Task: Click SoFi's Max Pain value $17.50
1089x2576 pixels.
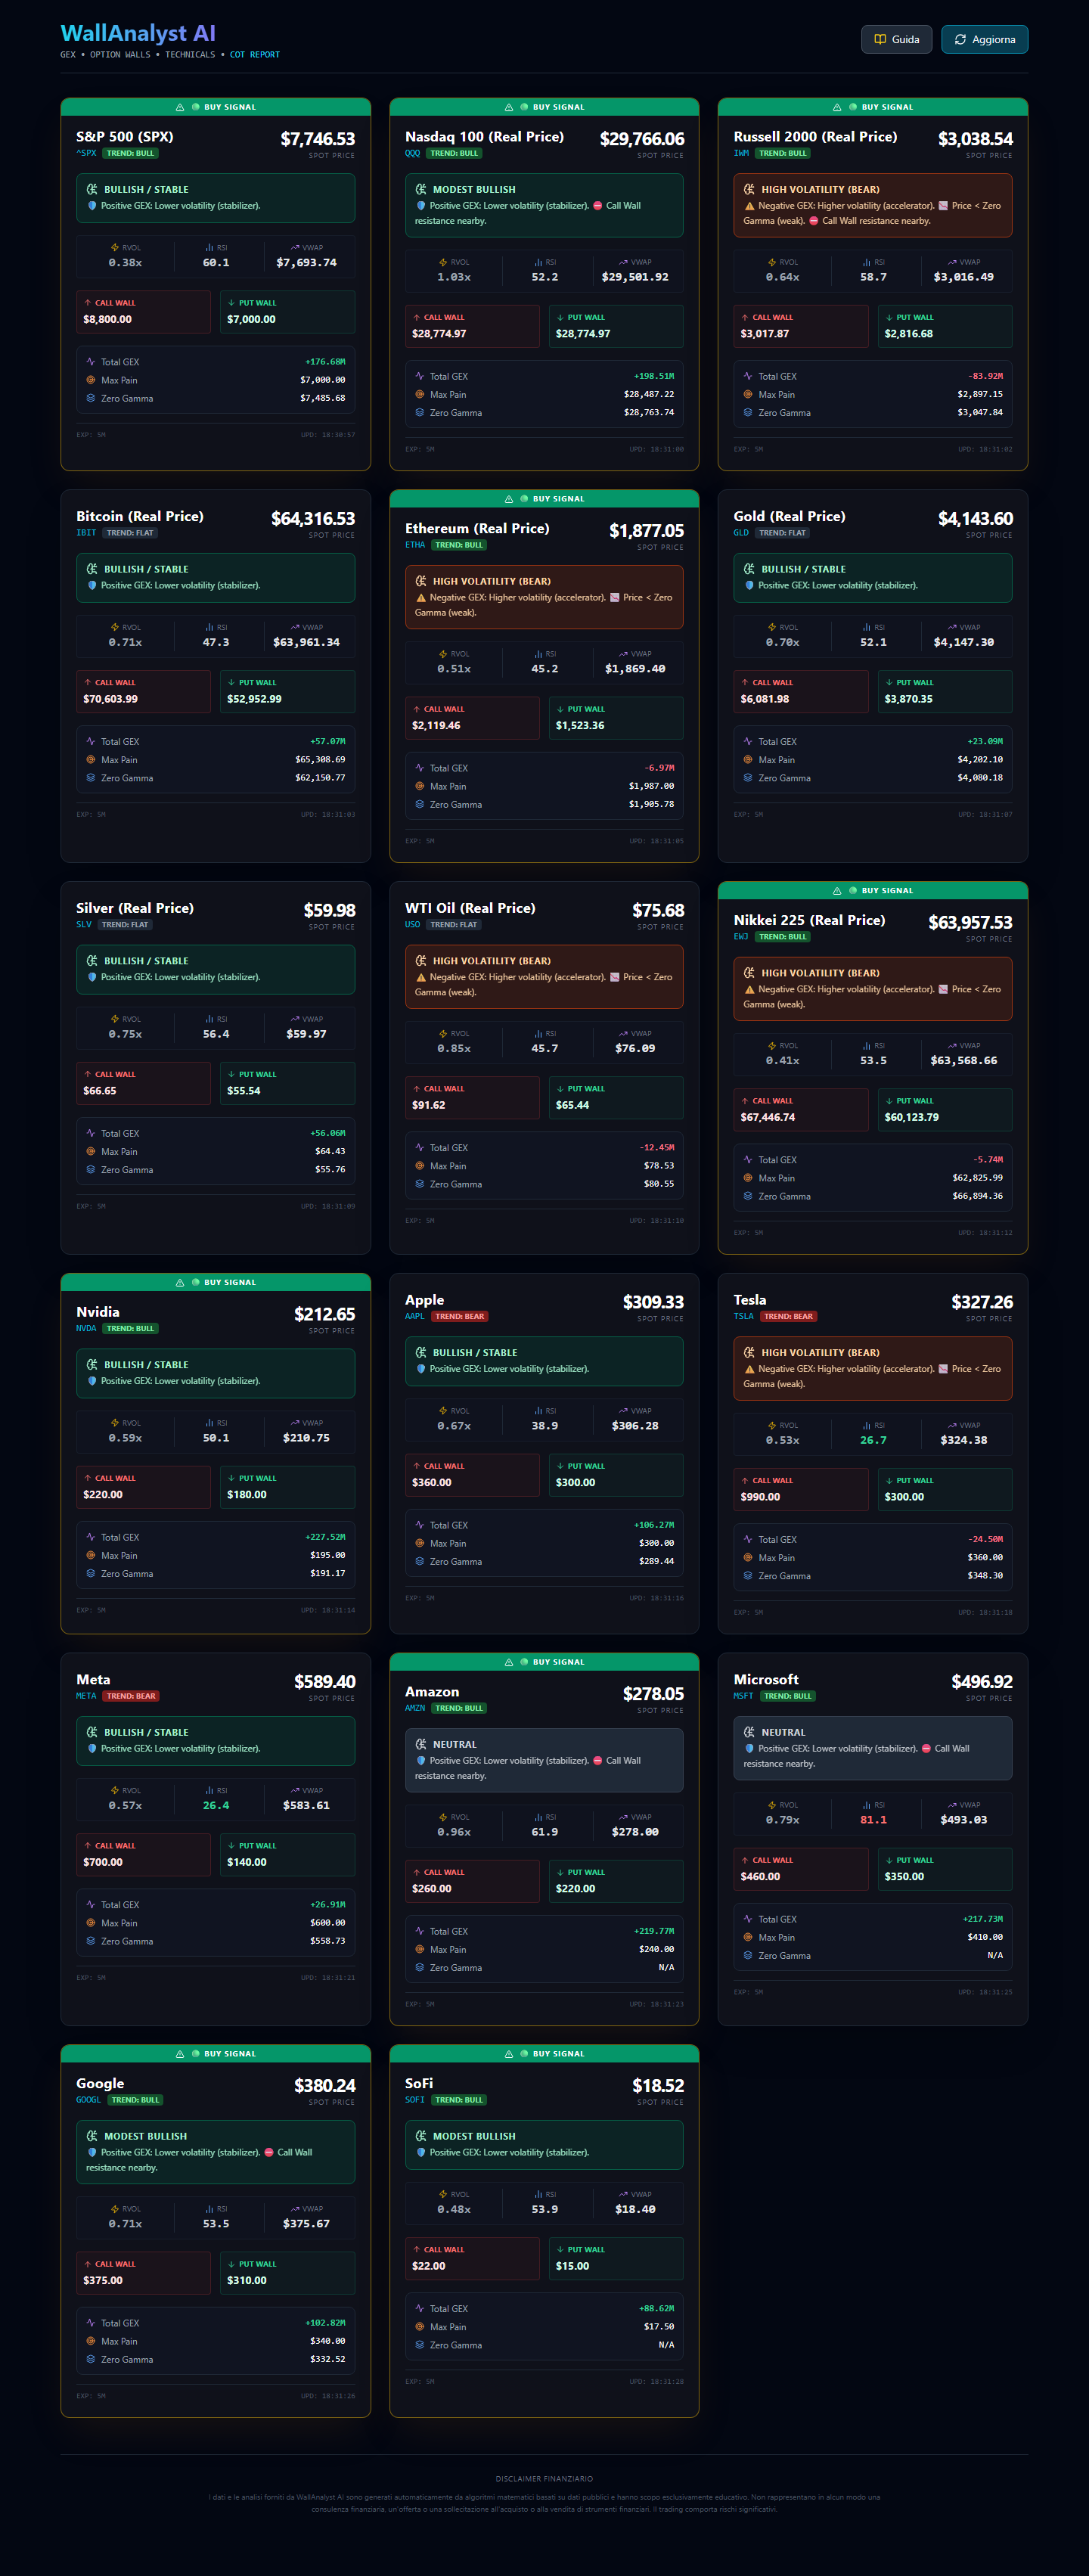Action: point(659,2327)
